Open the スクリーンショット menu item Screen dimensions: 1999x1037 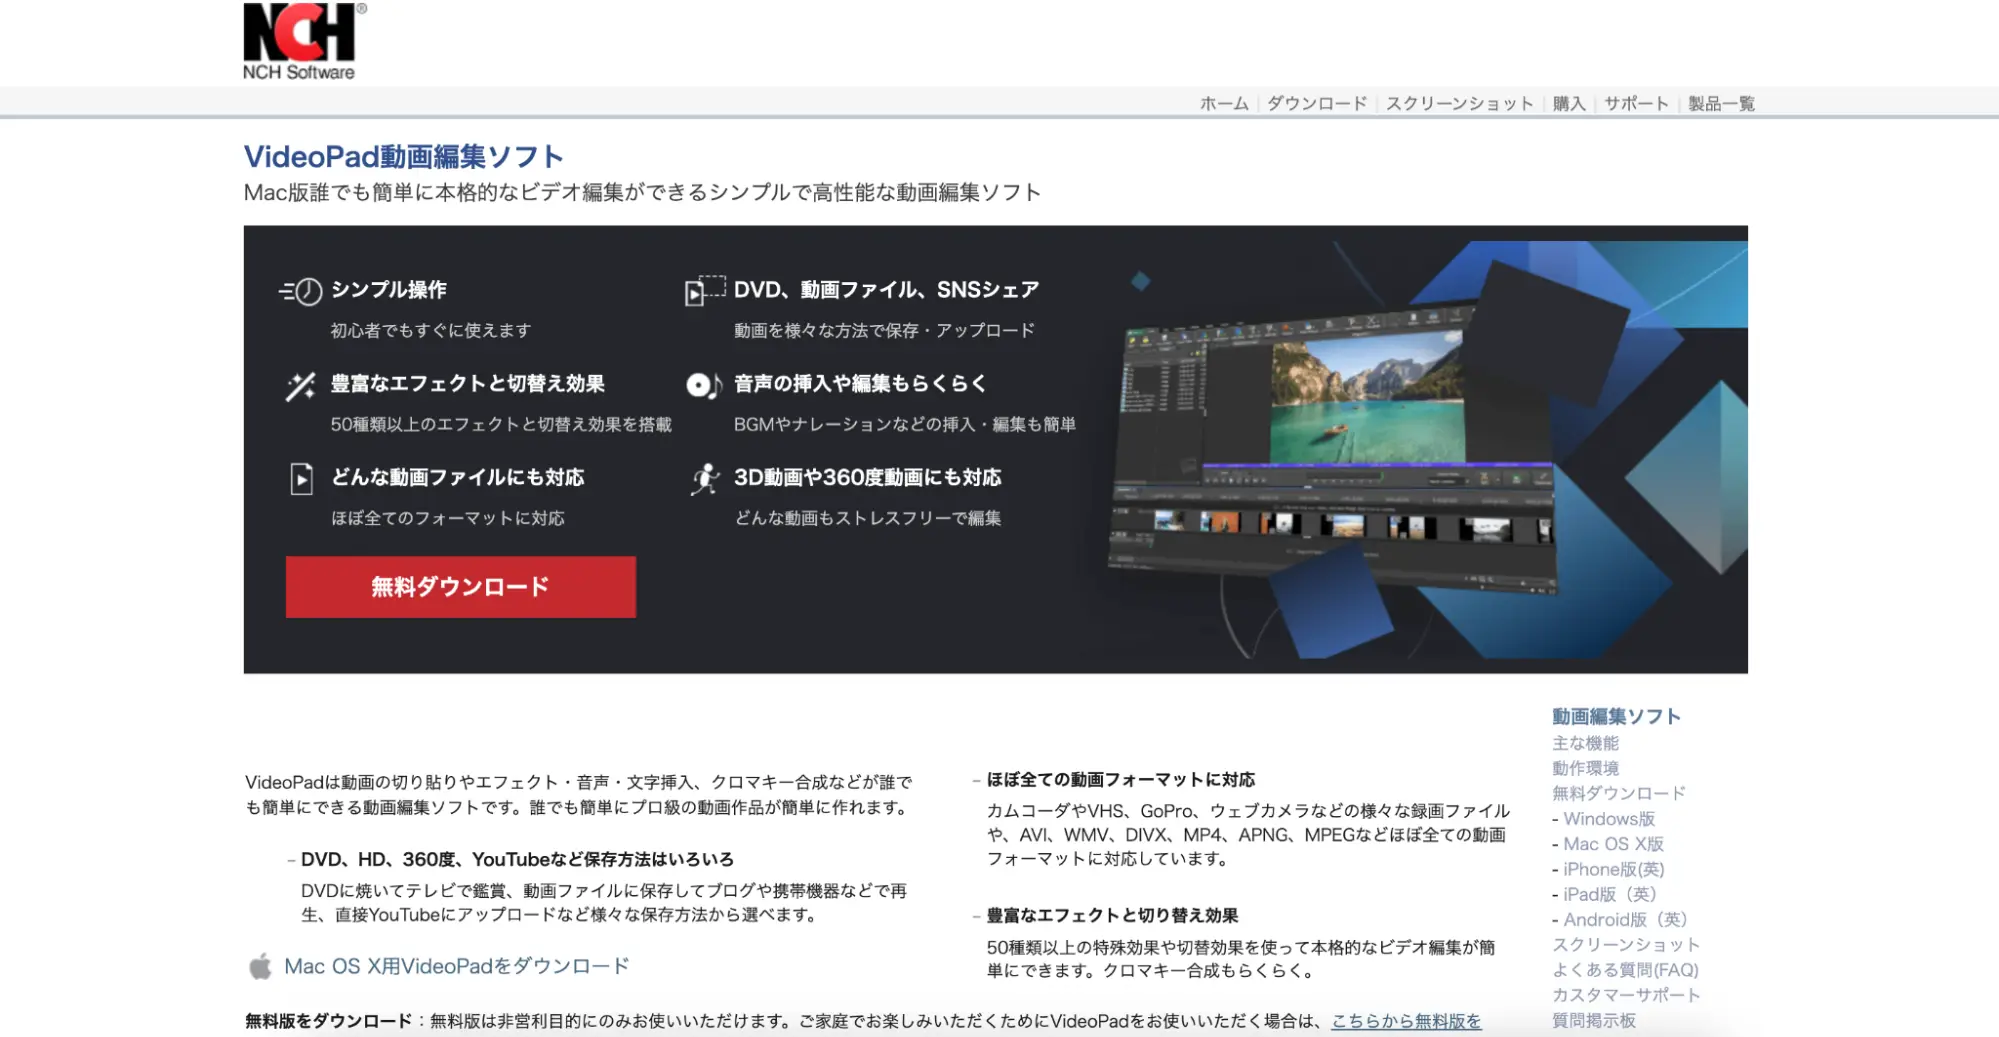coord(1459,103)
